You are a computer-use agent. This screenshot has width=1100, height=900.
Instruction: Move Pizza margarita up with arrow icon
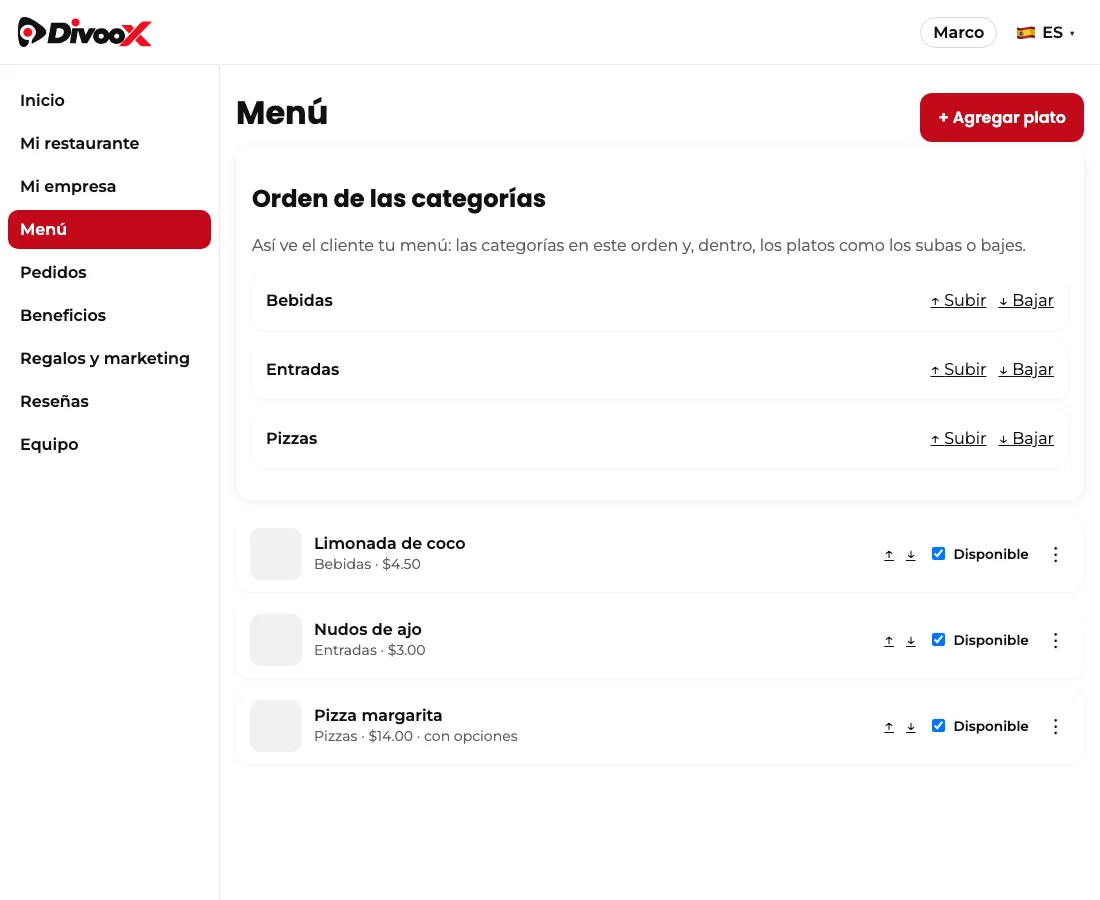[x=889, y=727]
